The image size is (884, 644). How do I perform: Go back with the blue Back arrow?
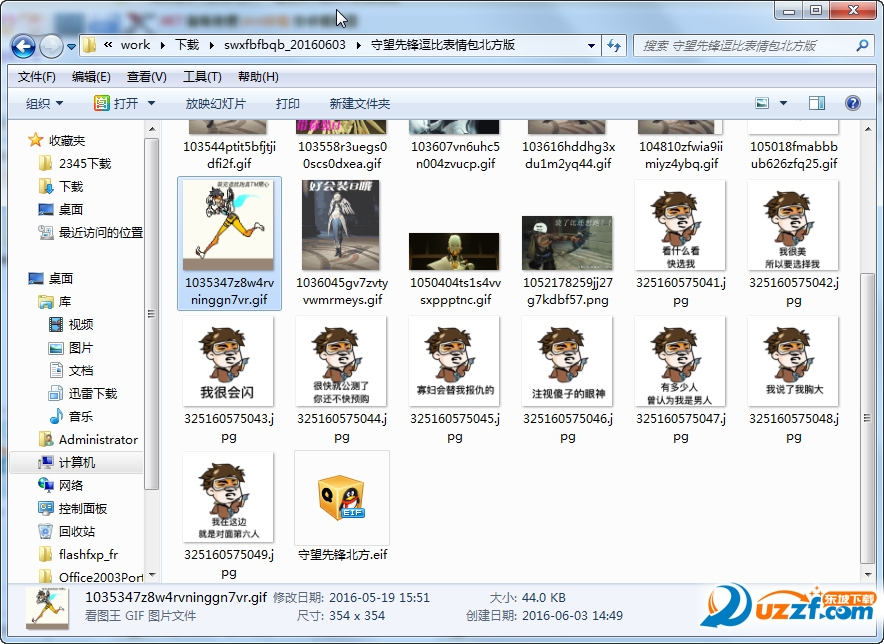pyautogui.click(x=23, y=46)
